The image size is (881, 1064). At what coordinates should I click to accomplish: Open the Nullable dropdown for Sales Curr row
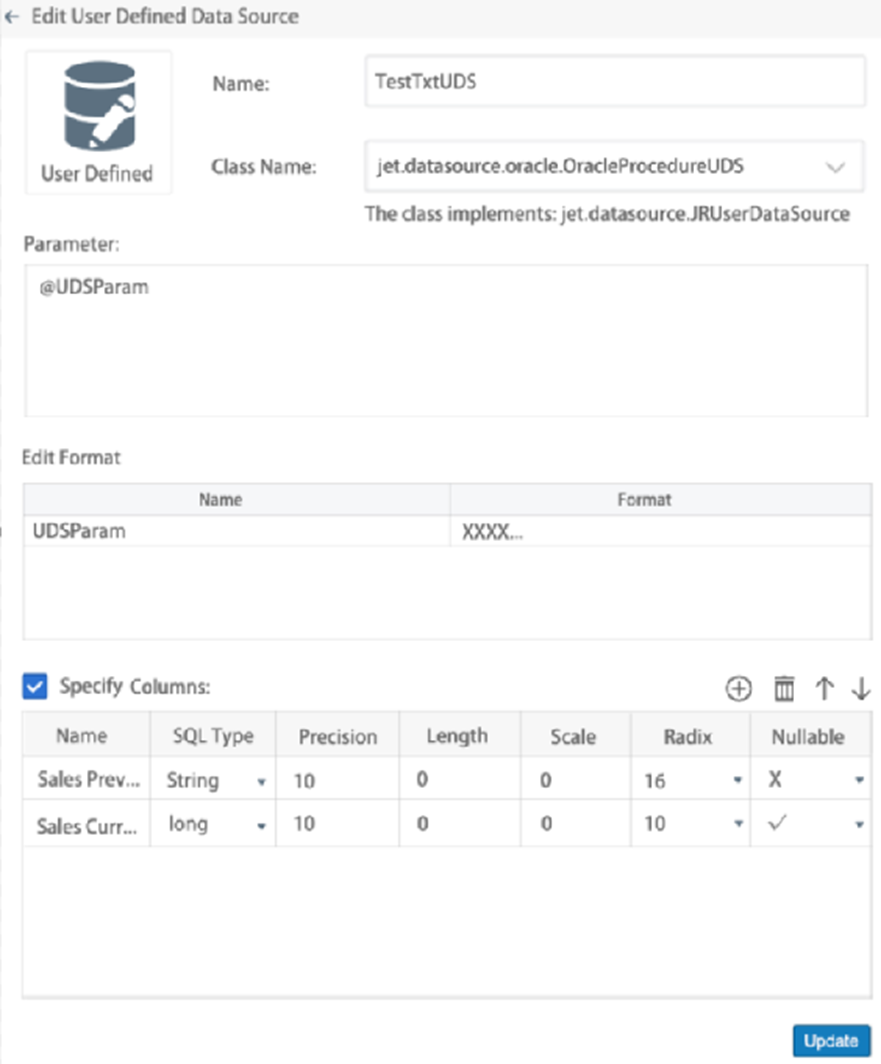coord(858,824)
